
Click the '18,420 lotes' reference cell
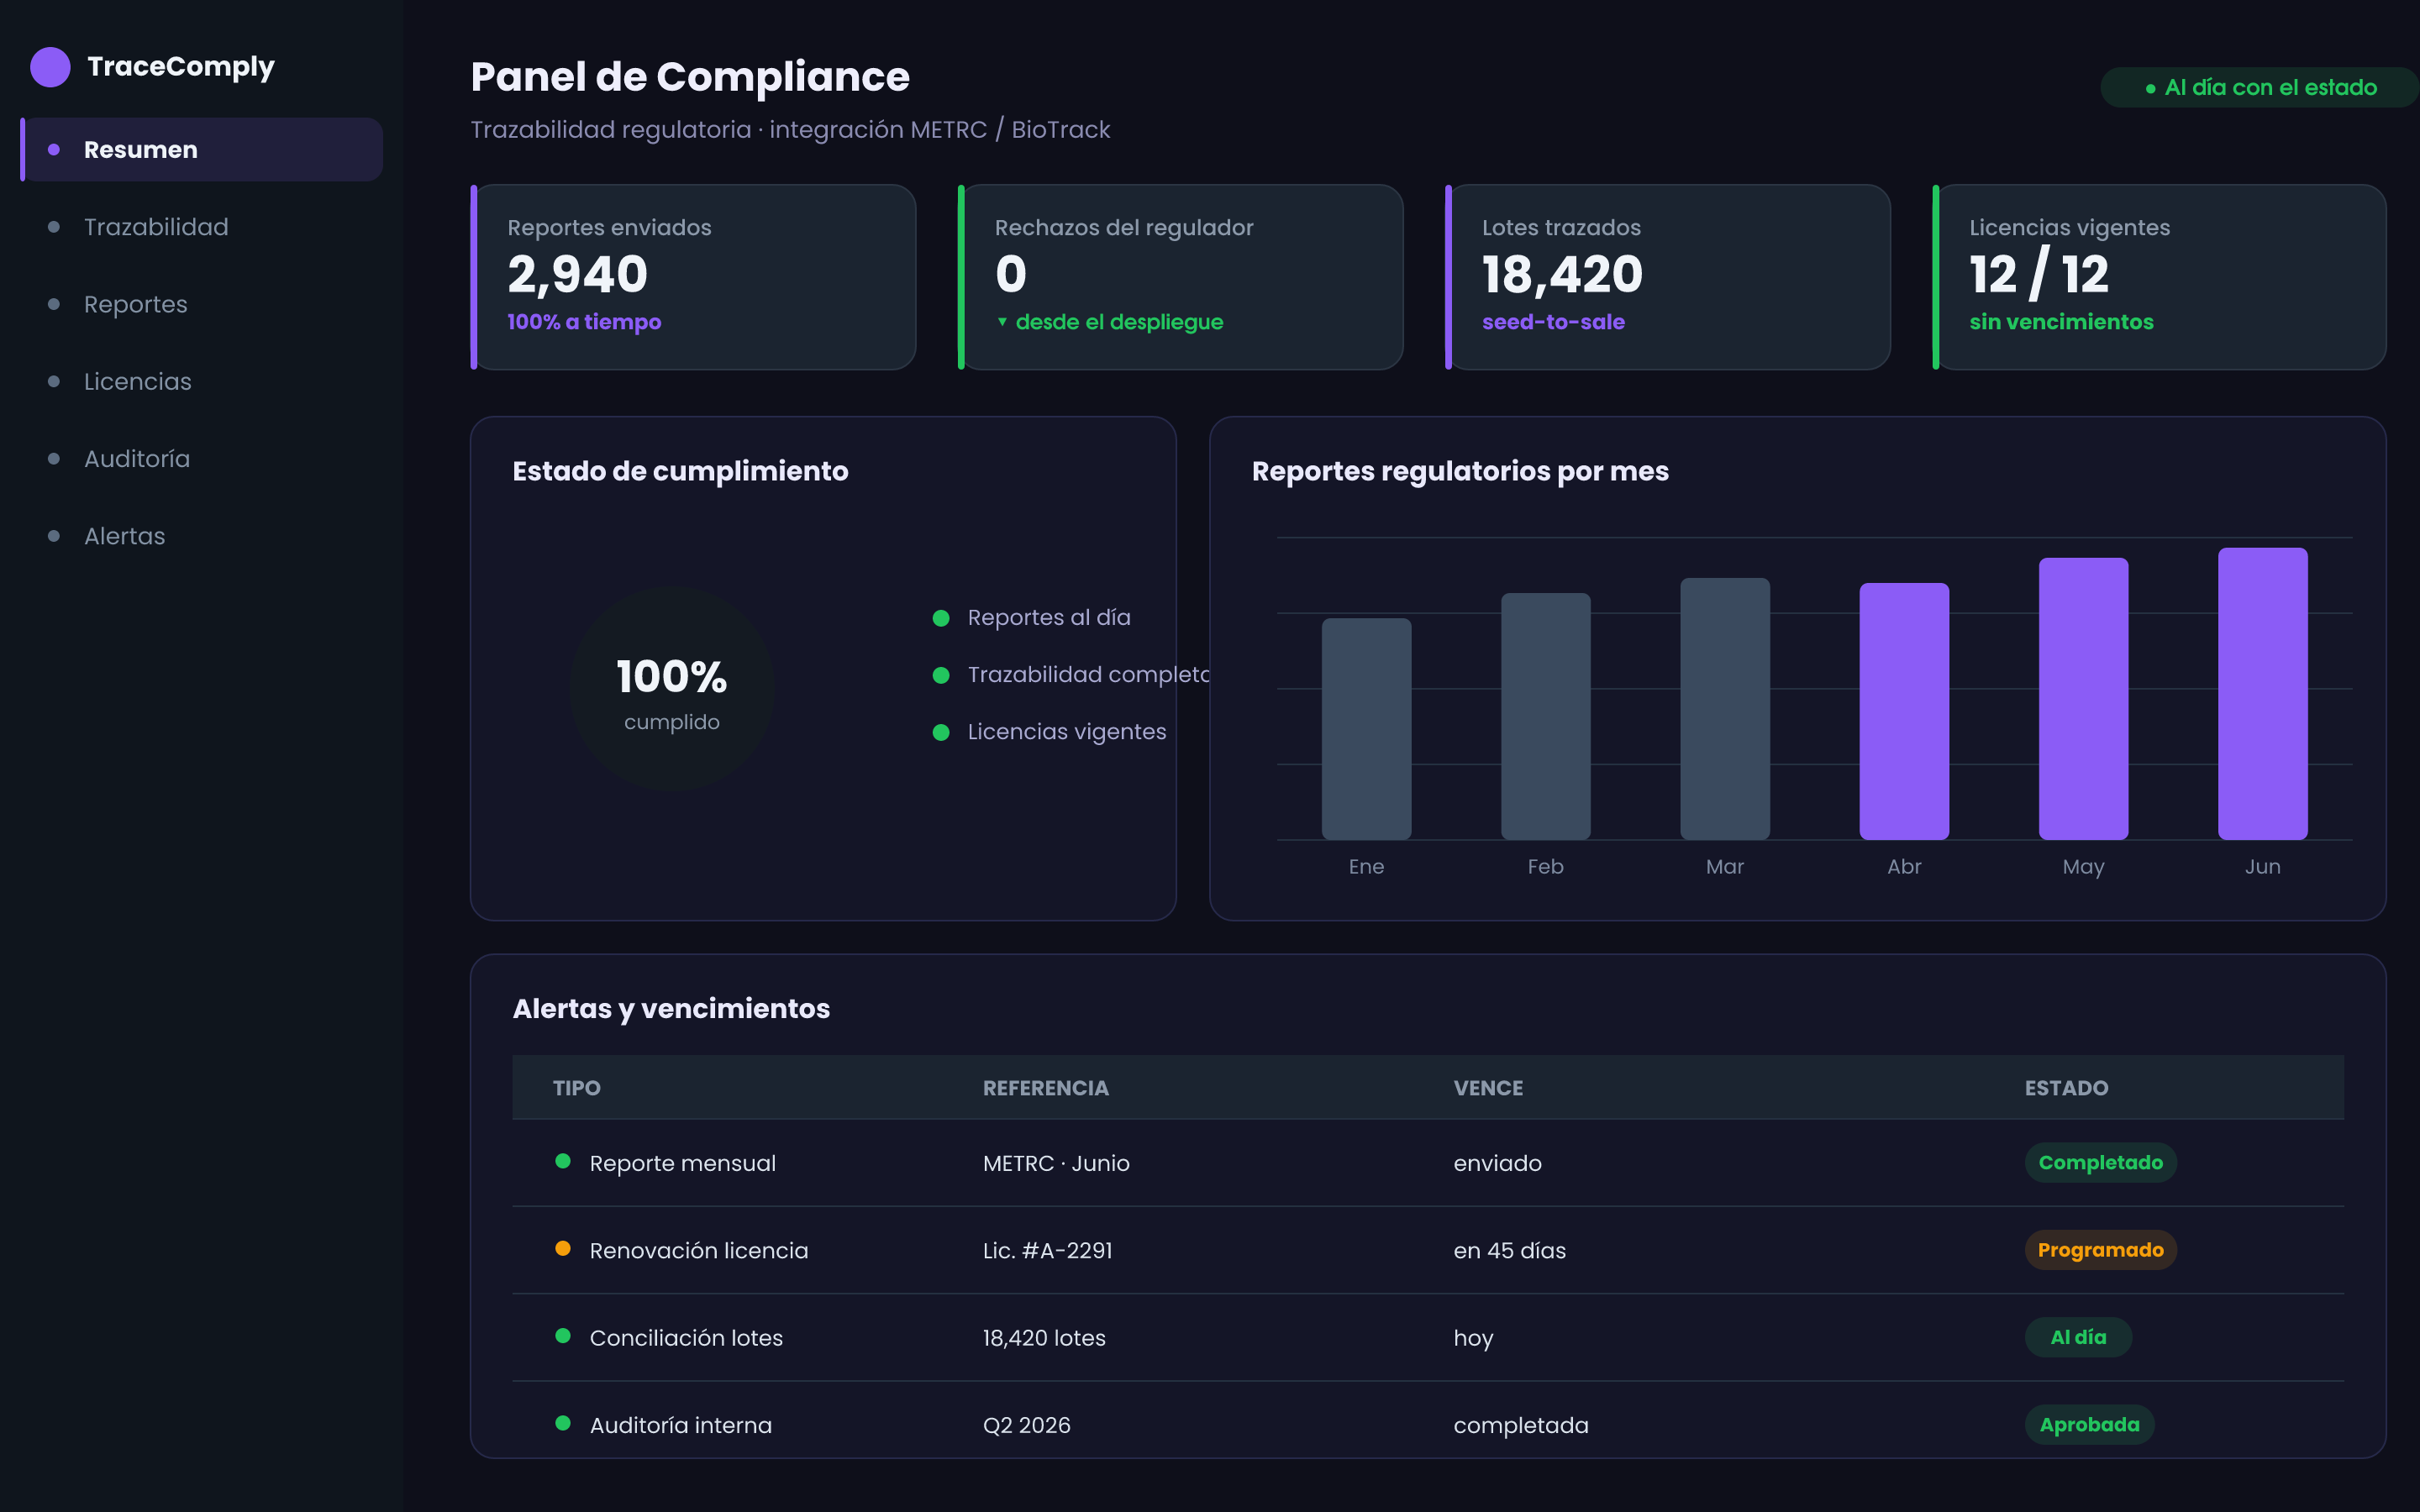point(1044,1338)
